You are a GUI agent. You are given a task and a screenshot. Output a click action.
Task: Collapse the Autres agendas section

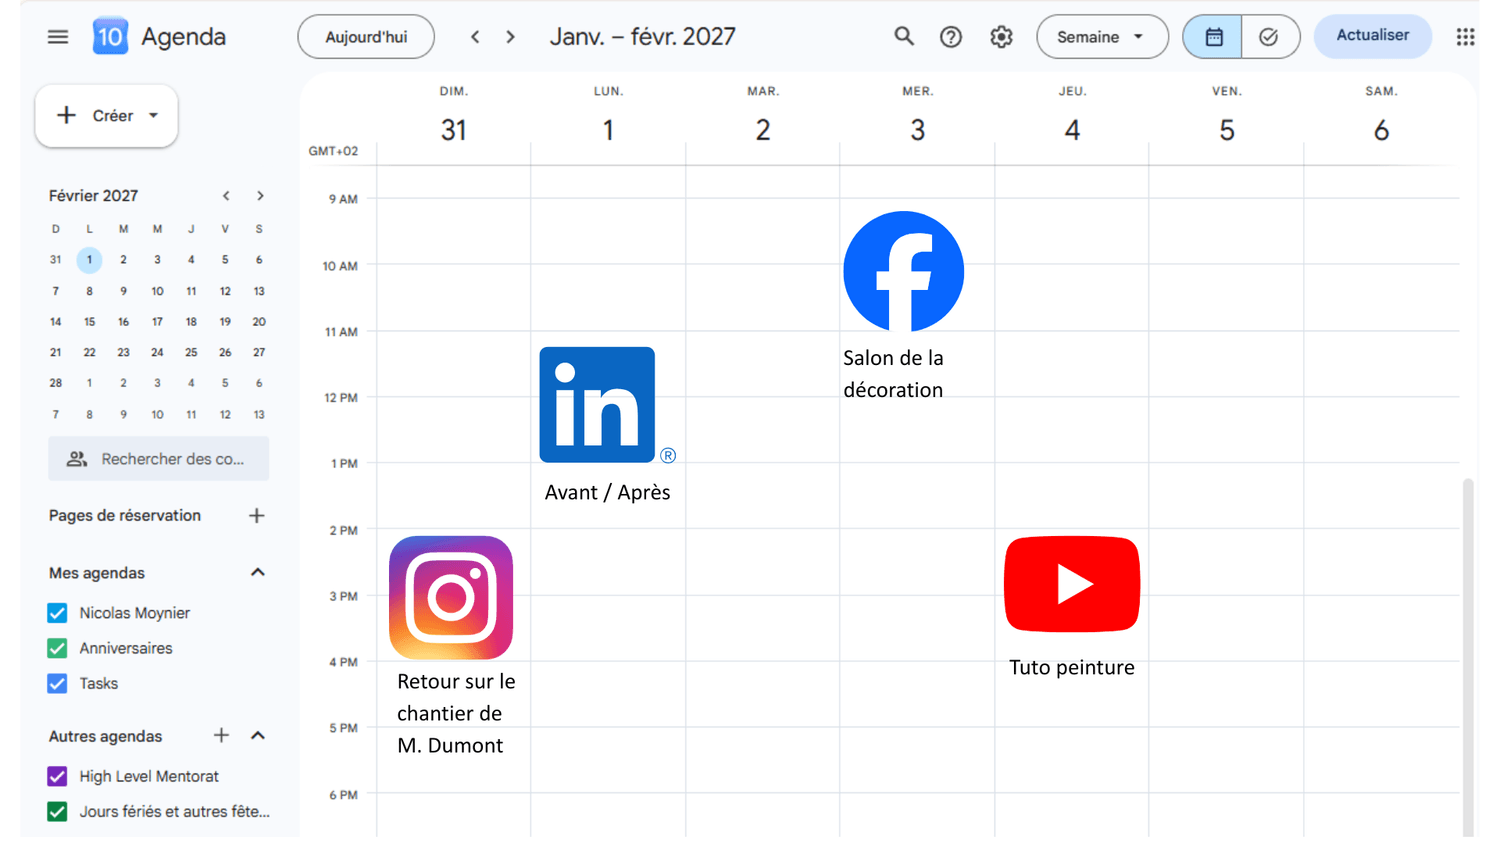click(x=257, y=736)
